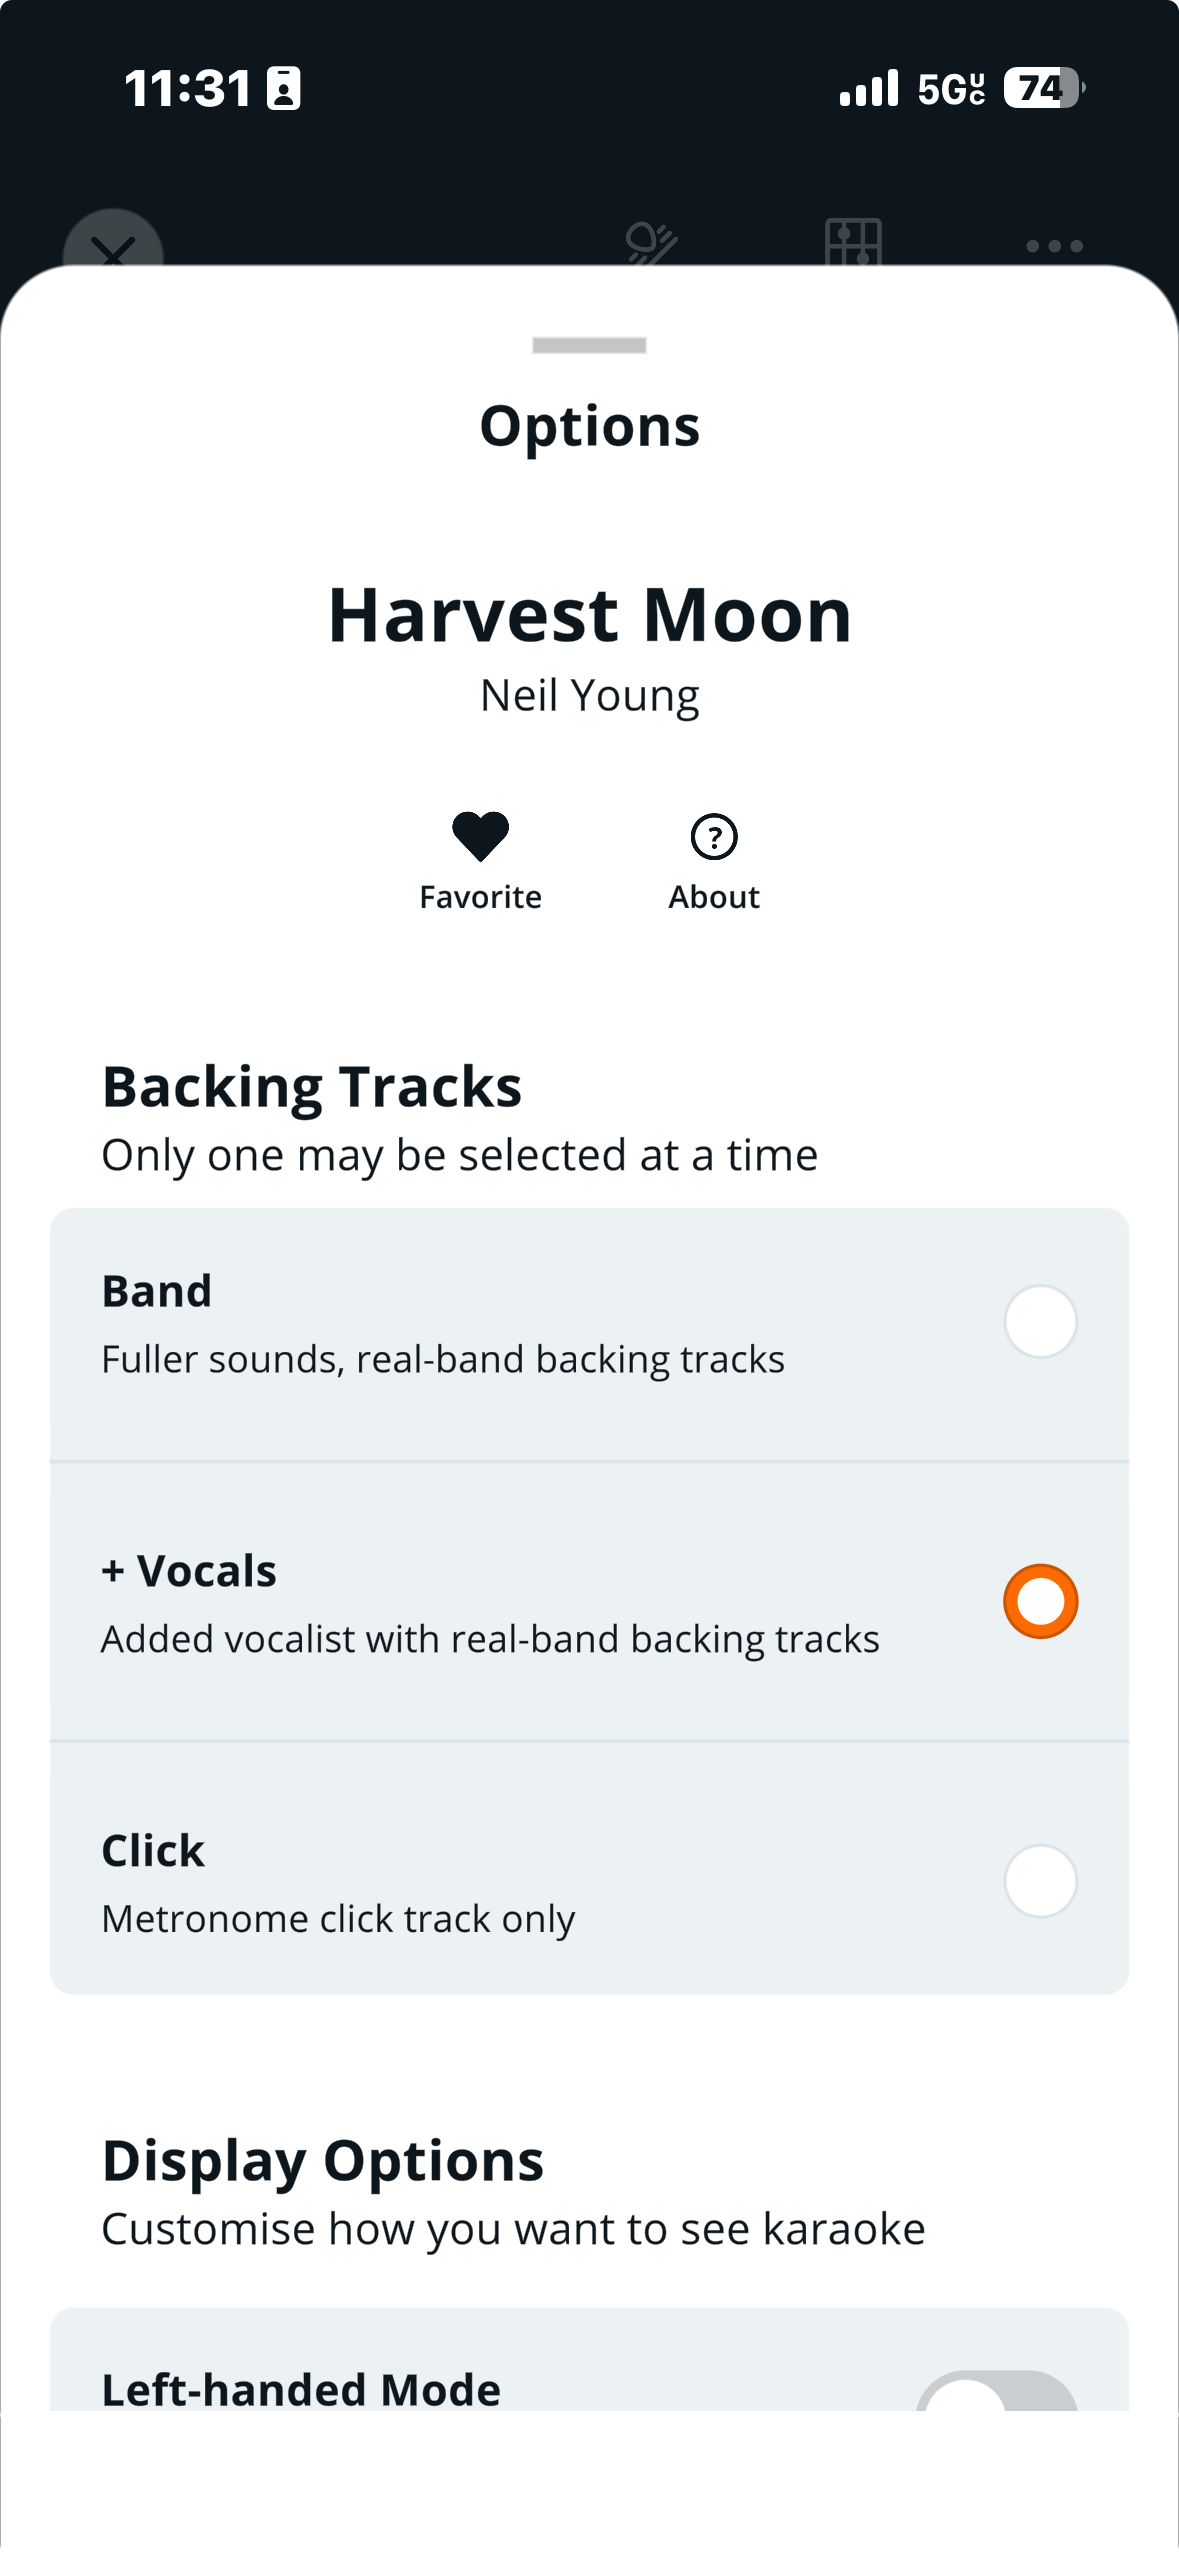
Task: Tap the Favorite label
Action: click(480, 897)
